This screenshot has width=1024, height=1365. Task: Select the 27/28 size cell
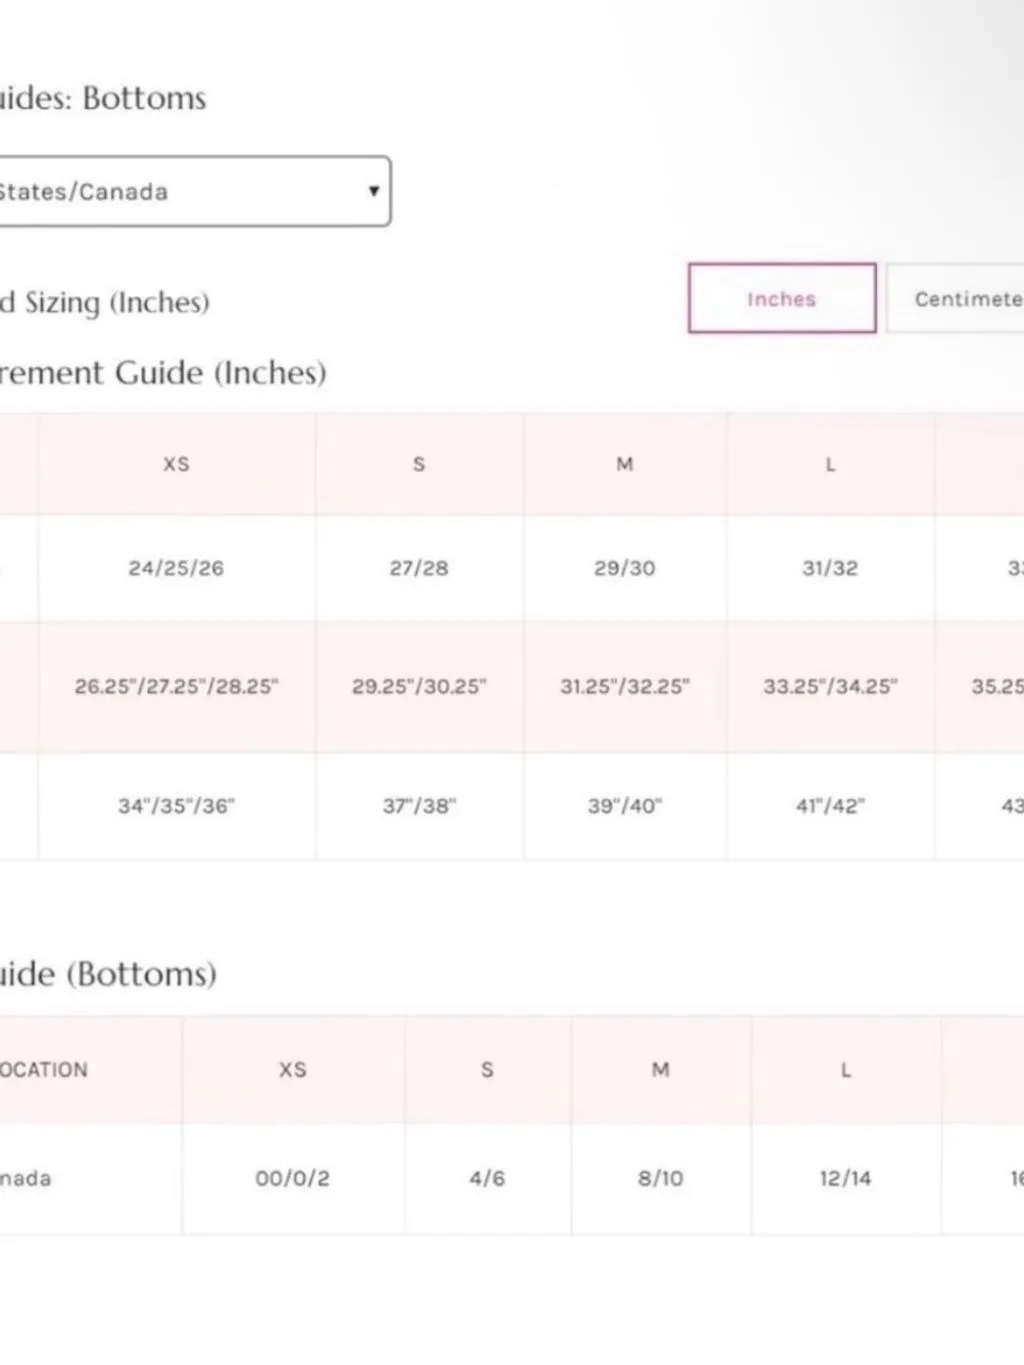pos(419,568)
